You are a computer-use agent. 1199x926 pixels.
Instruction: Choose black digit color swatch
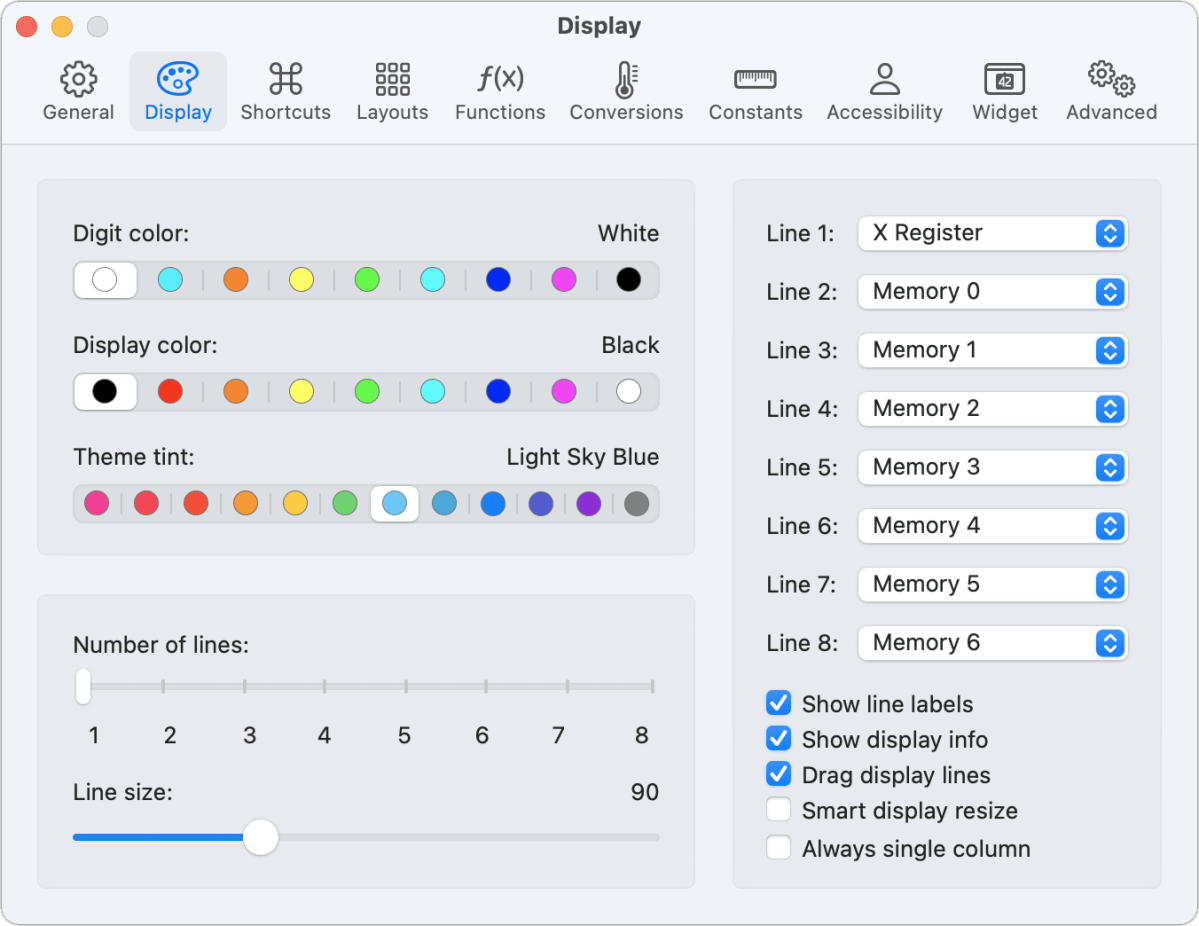point(629,280)
